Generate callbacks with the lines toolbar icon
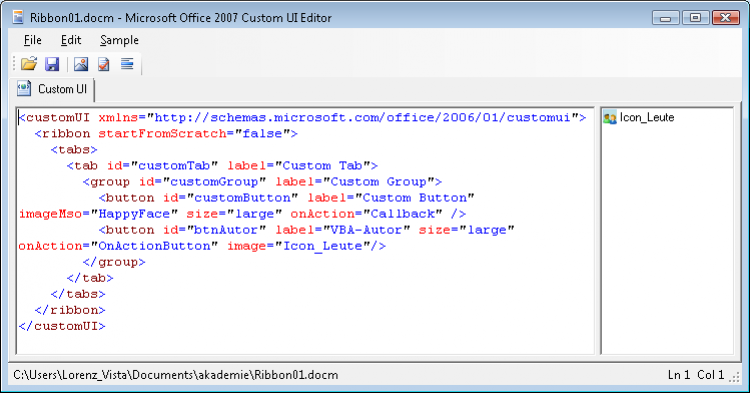 point(127,64)
